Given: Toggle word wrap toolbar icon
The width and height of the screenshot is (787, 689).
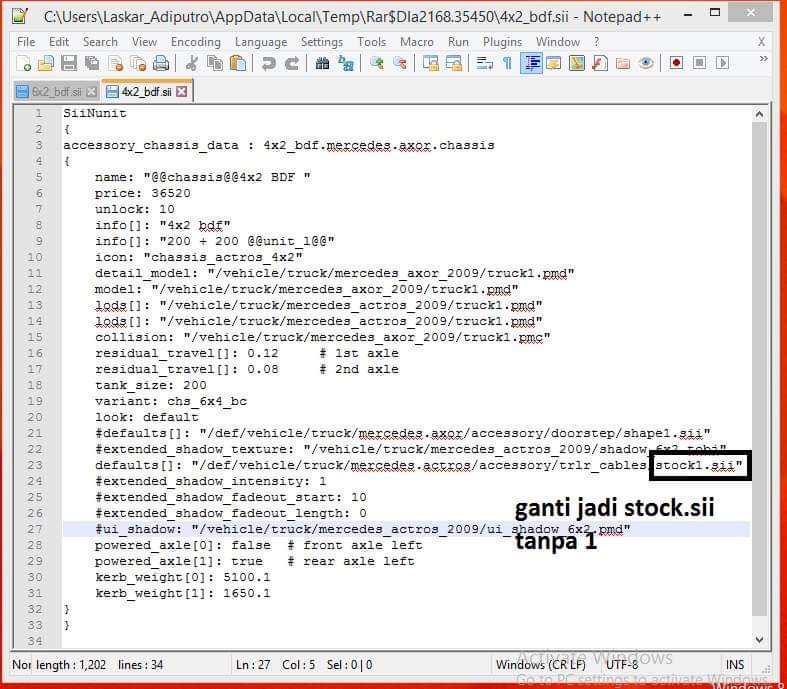Looking at the screenshot, I should pos(484,63).
